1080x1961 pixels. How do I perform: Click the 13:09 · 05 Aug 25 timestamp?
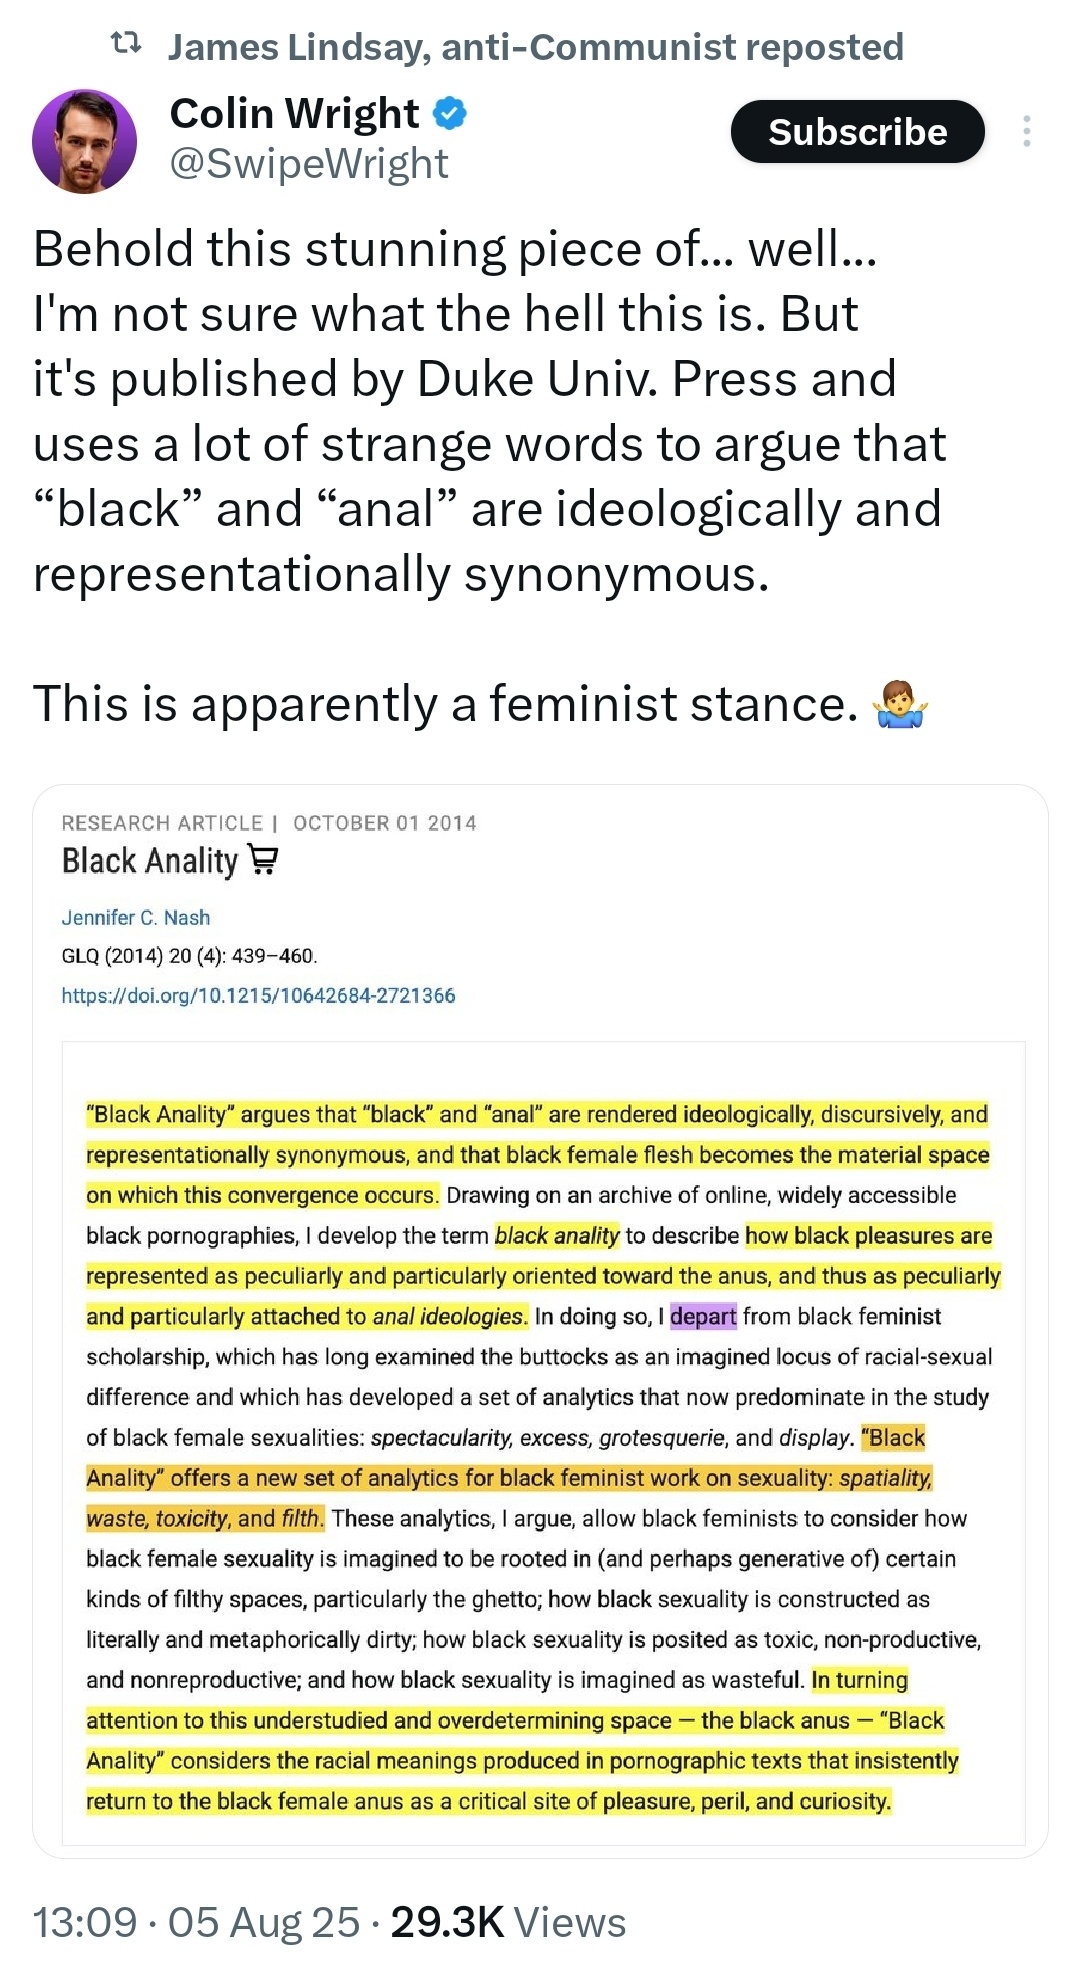click(x=196, y=1922)
